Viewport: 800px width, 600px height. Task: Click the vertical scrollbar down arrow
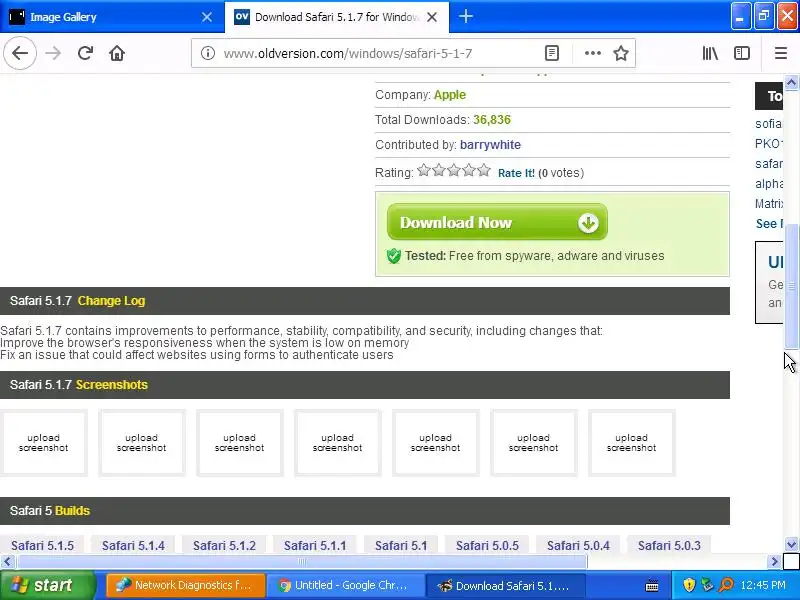pyautogui.click(x=791, y=545)
